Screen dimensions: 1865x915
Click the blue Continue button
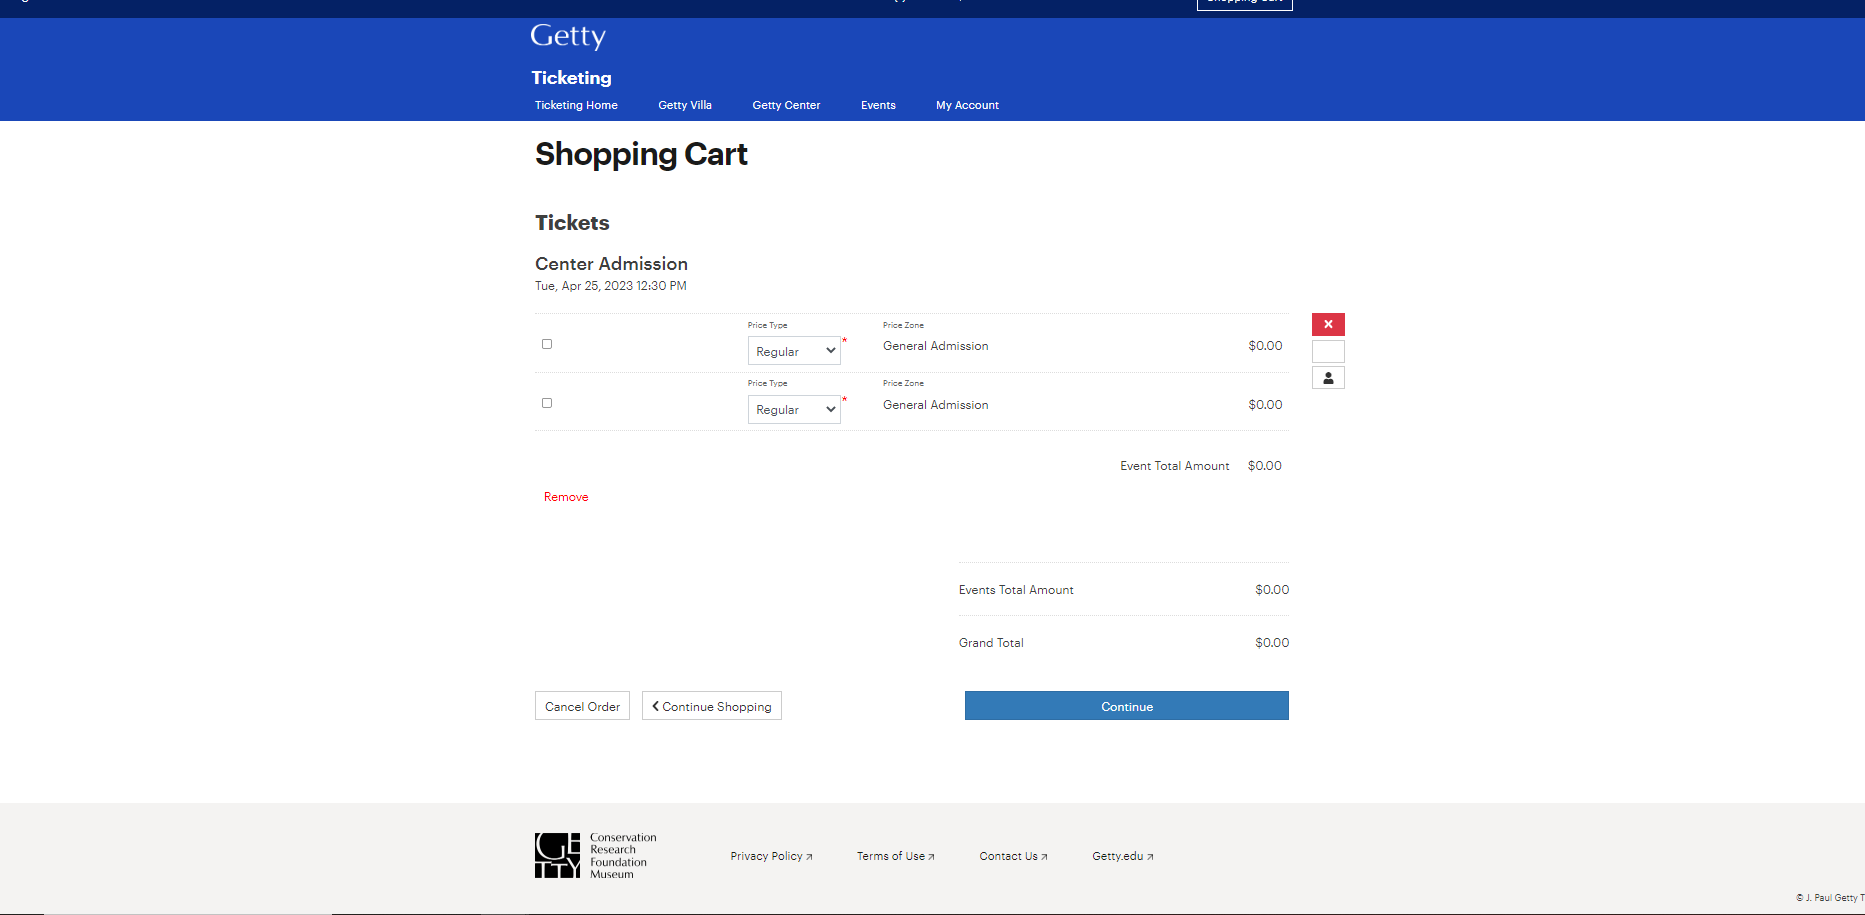(x=1127, y=706)
